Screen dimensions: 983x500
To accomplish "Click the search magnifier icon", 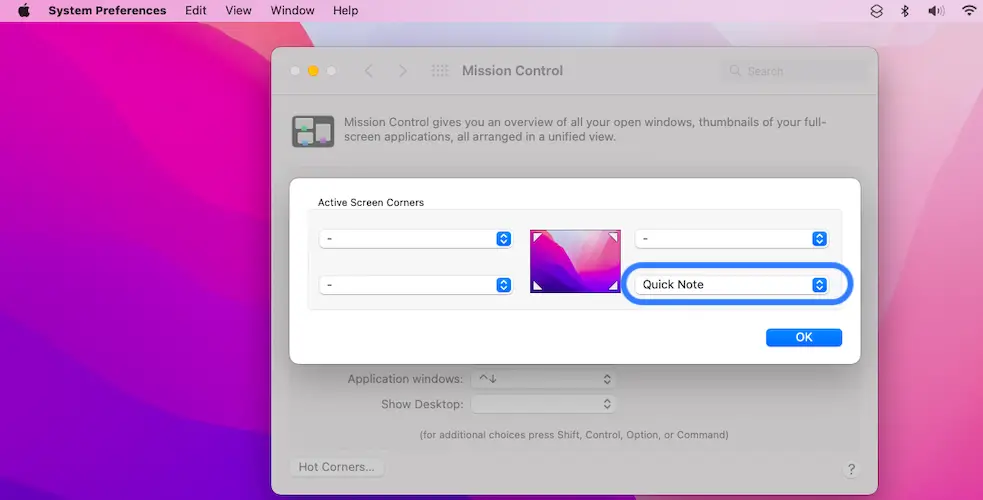I will 735,71.
